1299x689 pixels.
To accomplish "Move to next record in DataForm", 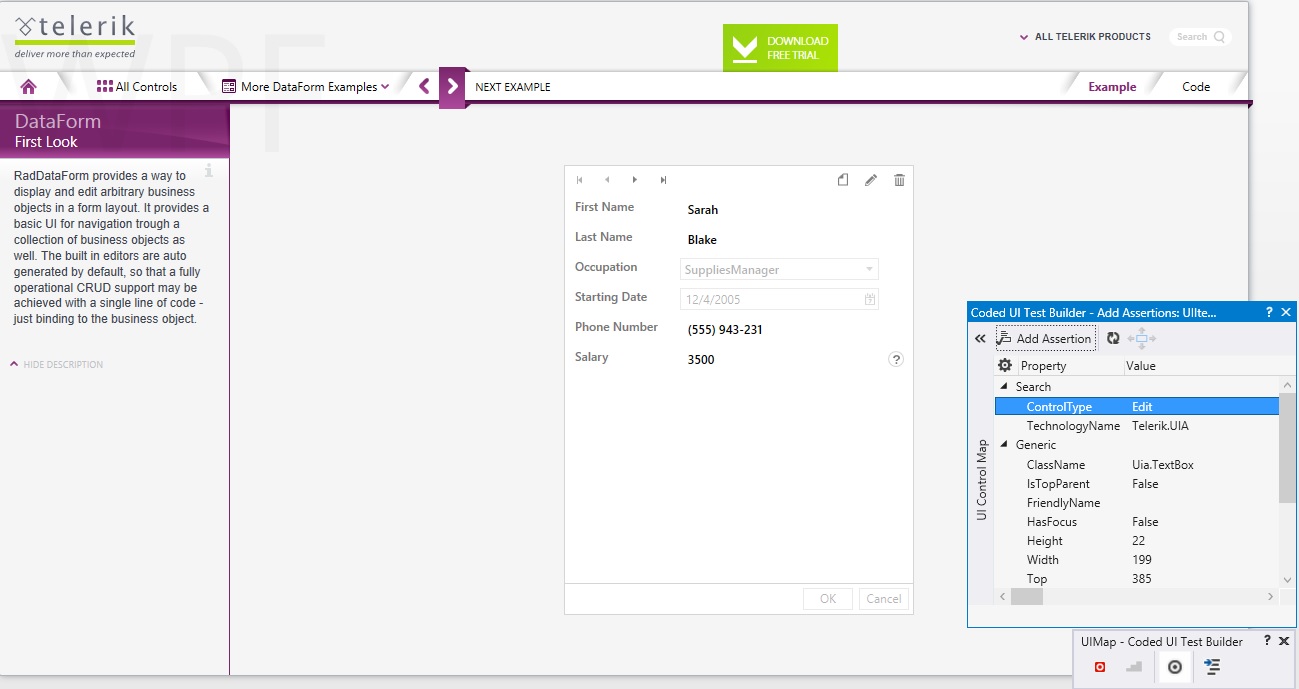I will click(x=635, y=180).
